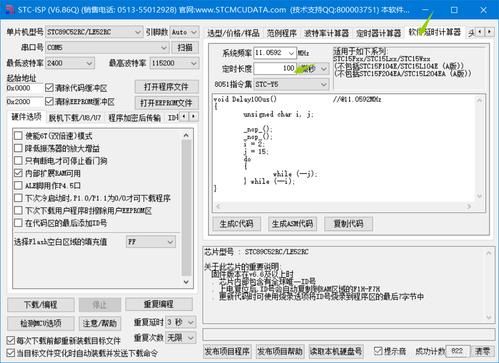Viewport: 499px width, 363px height.
Task: Click 注意/帮助 button
Action: point(100,323)
